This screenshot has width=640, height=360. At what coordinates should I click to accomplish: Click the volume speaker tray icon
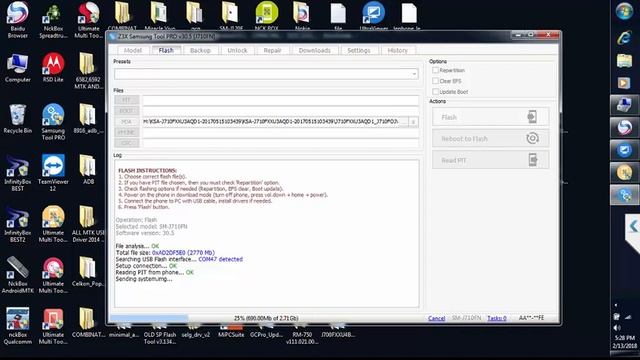coord(617,328)
